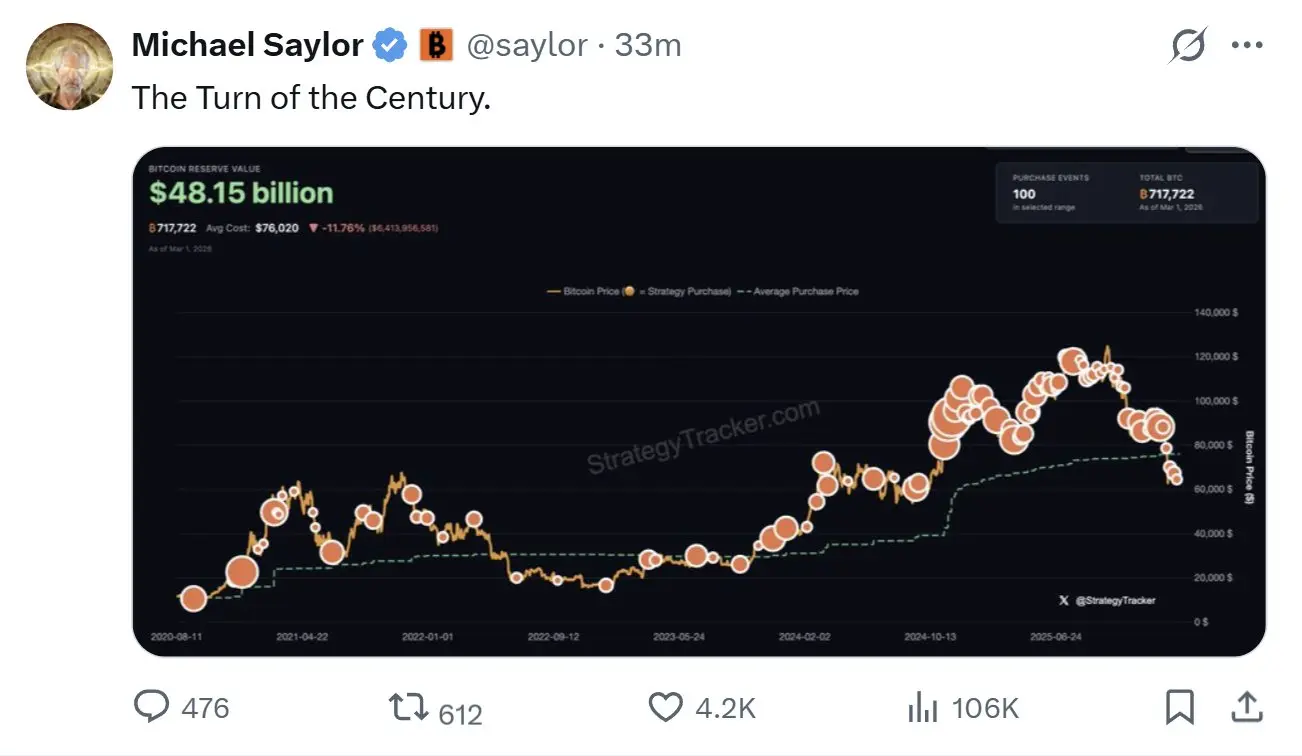Image resolution: width=1302 pixels, height=756 pixels.
Task: Click the share upload icon
Action: [1246, 708]
